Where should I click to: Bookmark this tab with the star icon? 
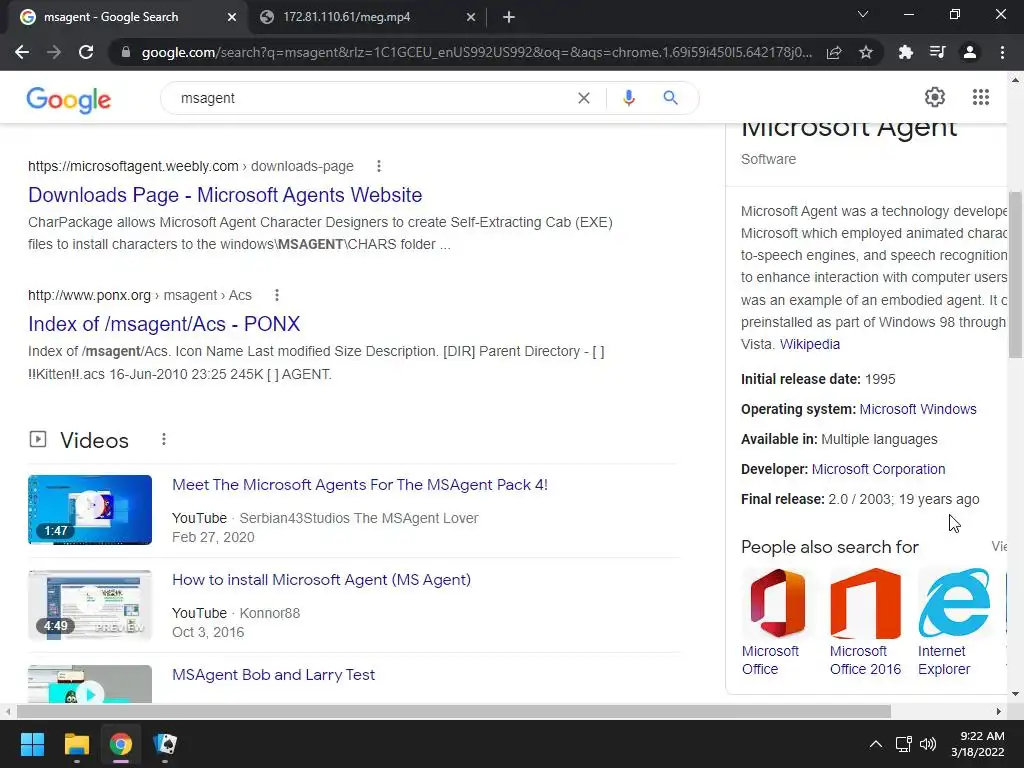pyautogui.click(x=866, y=52)
